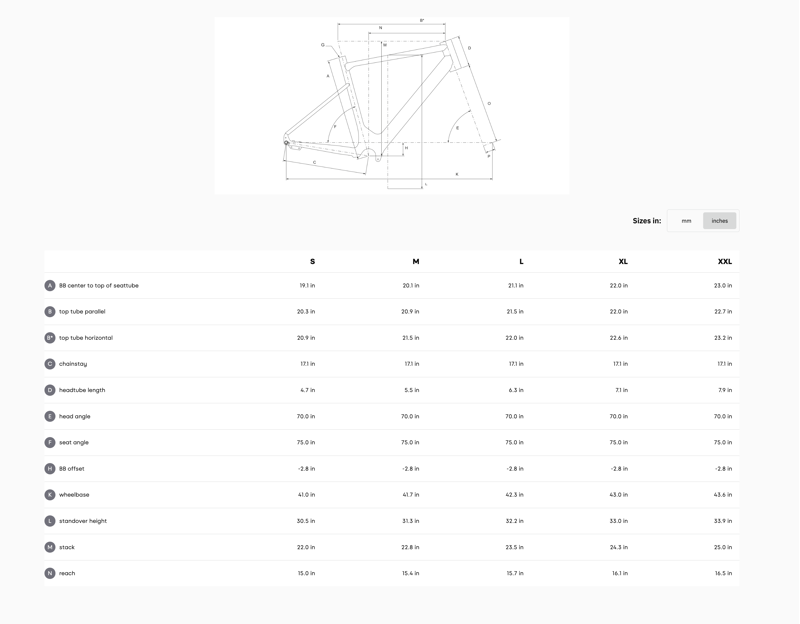Click the E badge for head angle

tap(50, 416)
